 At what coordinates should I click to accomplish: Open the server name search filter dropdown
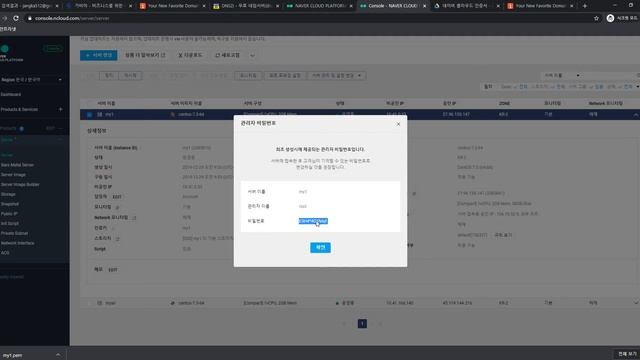(562, 76)
